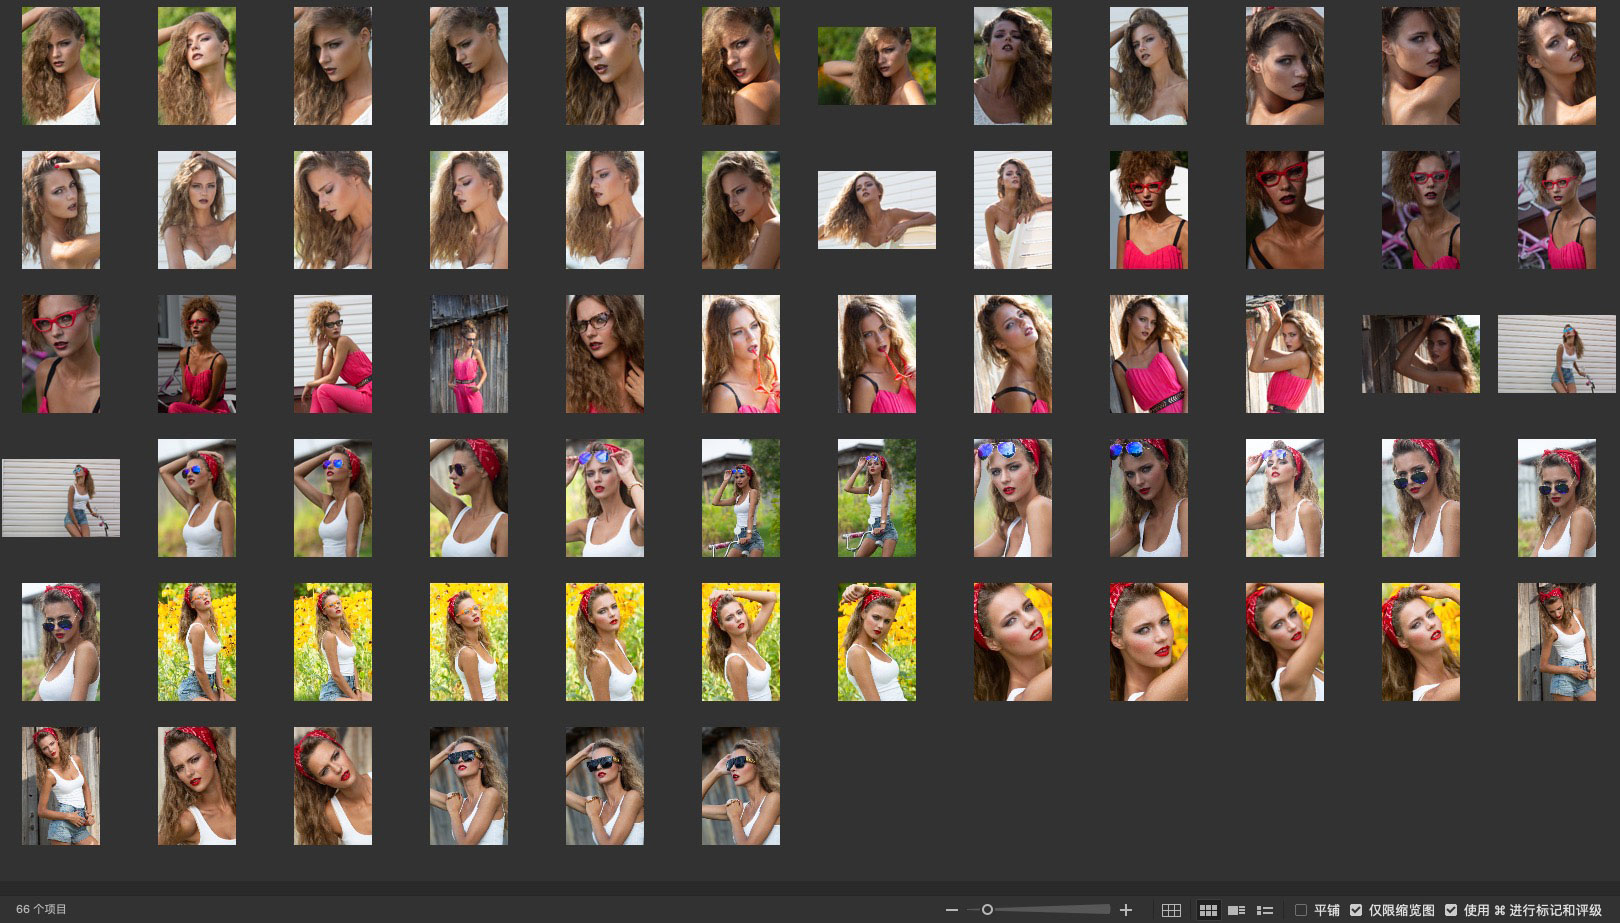Open the landscape photo of dark wooden barn

tap(1420, 354)
